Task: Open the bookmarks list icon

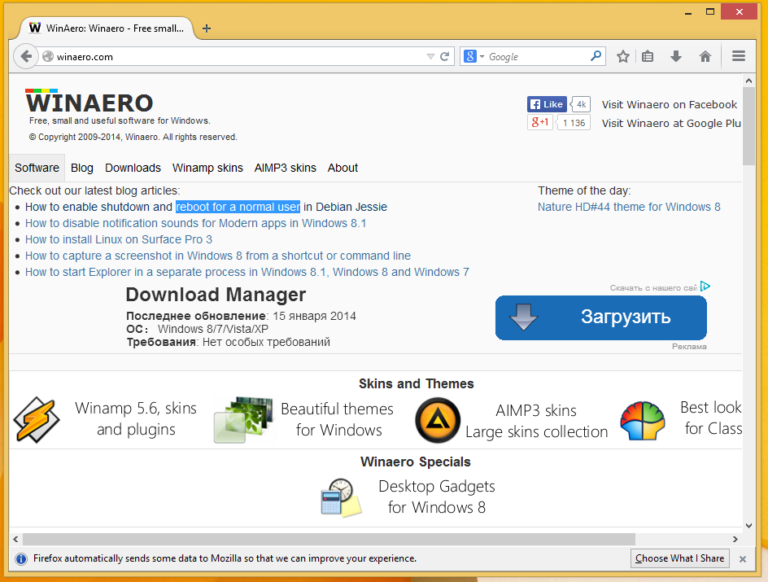Action: 648,57
